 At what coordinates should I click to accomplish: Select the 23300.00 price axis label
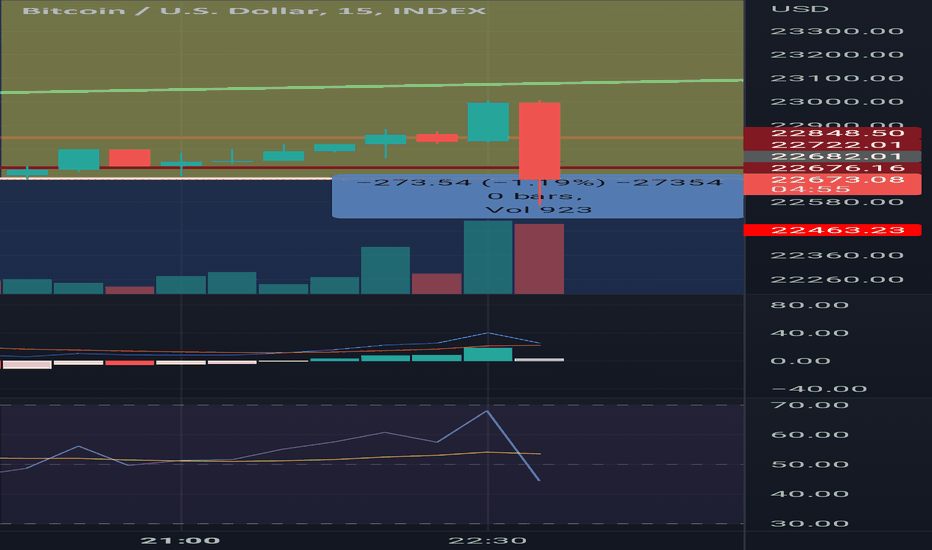tap(837, 31)
